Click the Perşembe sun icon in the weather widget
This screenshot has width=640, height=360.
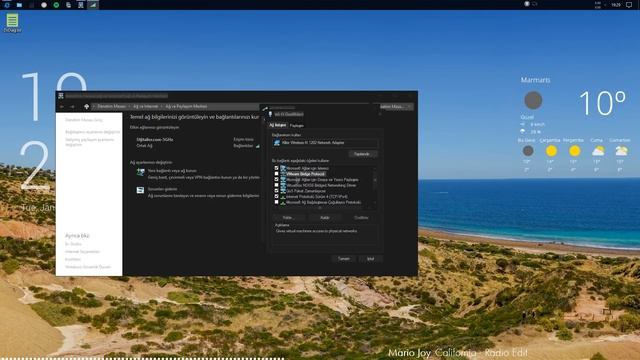575,151
